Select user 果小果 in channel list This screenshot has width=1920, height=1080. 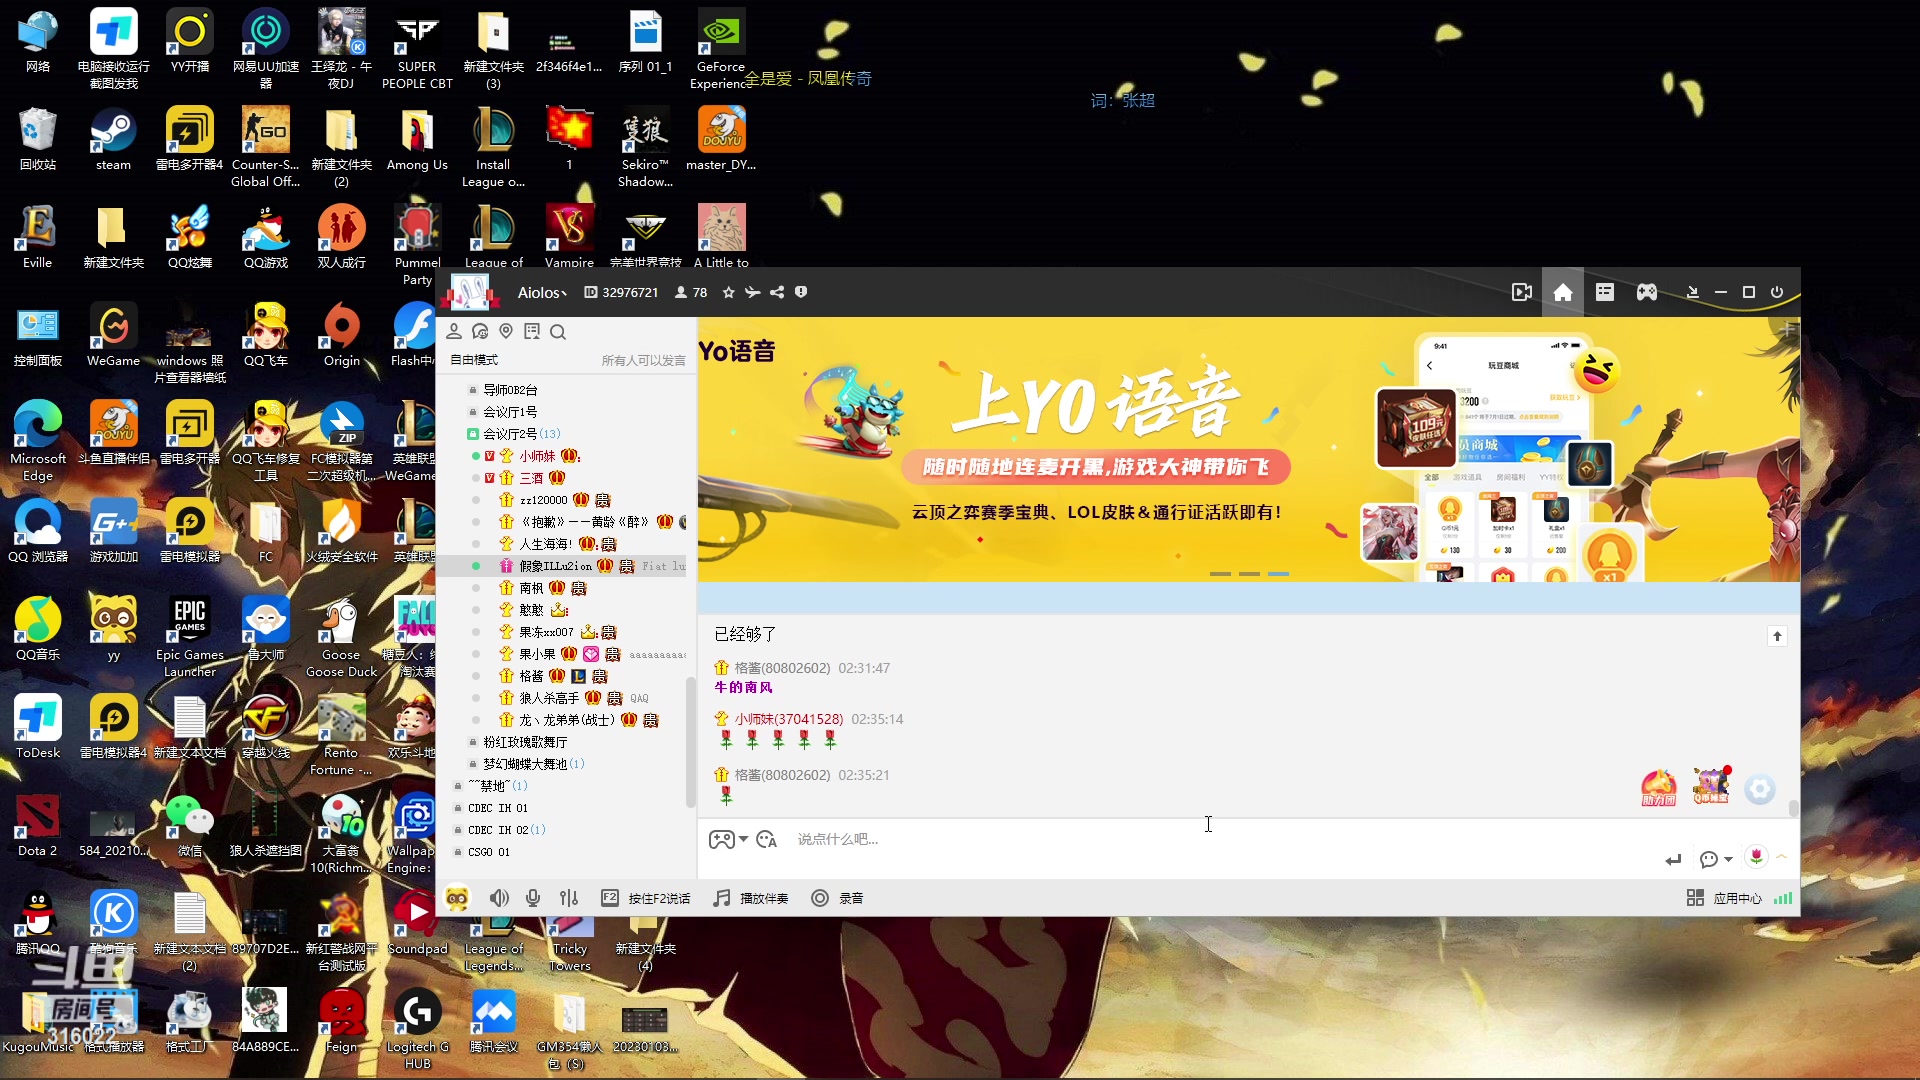click(537, 654)
